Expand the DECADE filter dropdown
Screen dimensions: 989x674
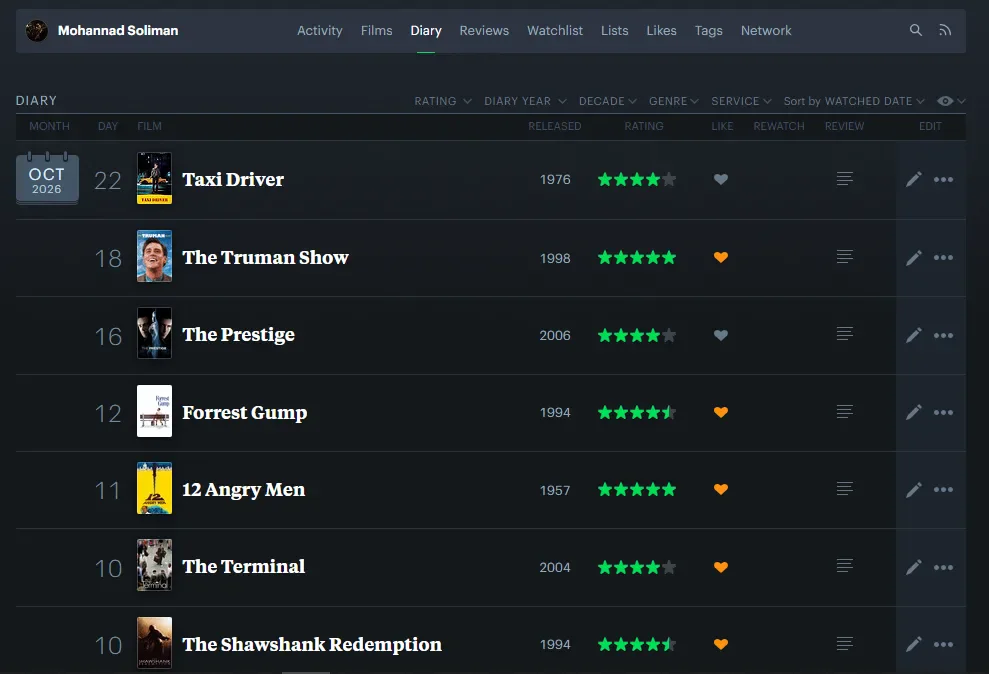click(608, 101)
